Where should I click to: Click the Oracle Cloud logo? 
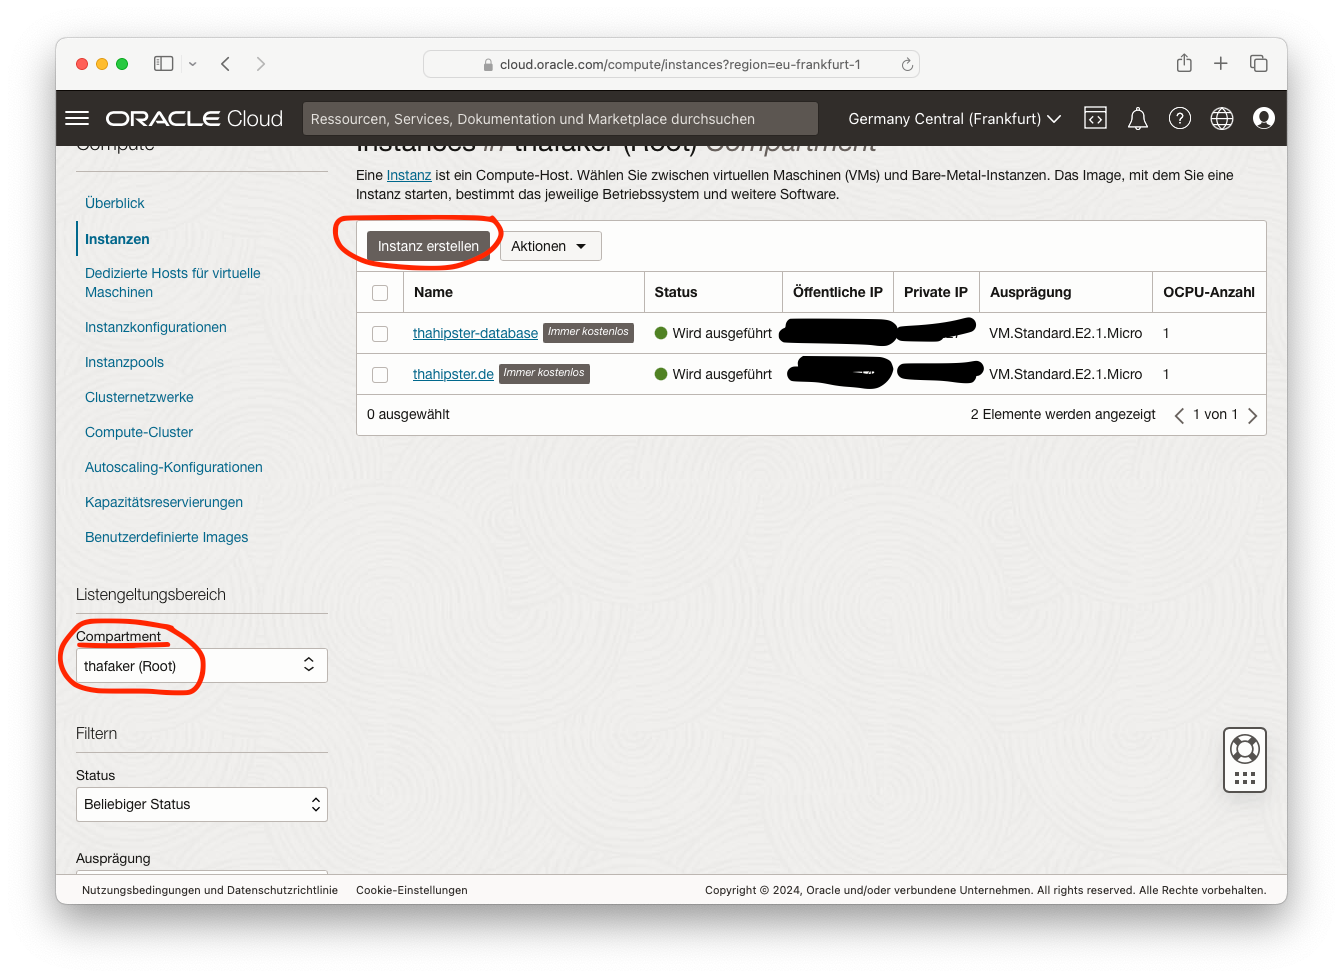coord(194,117)
